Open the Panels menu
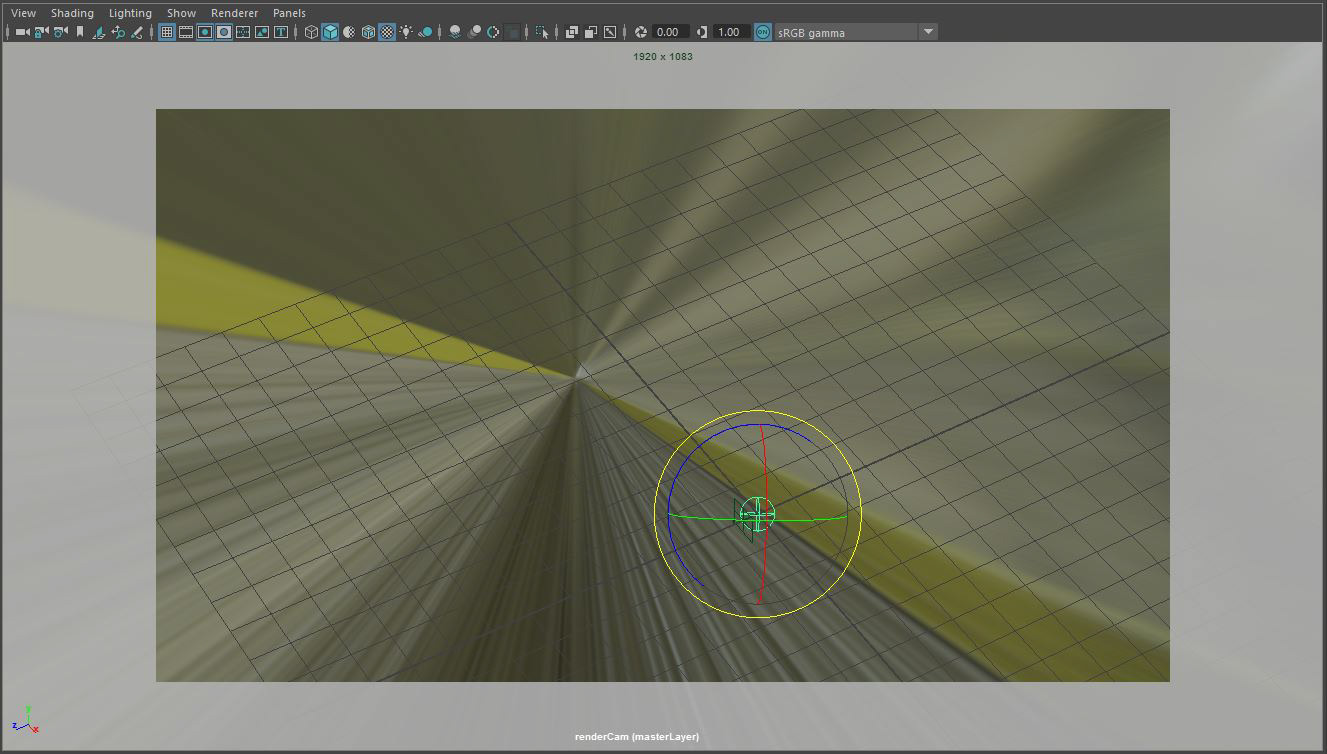 (289, 13)
